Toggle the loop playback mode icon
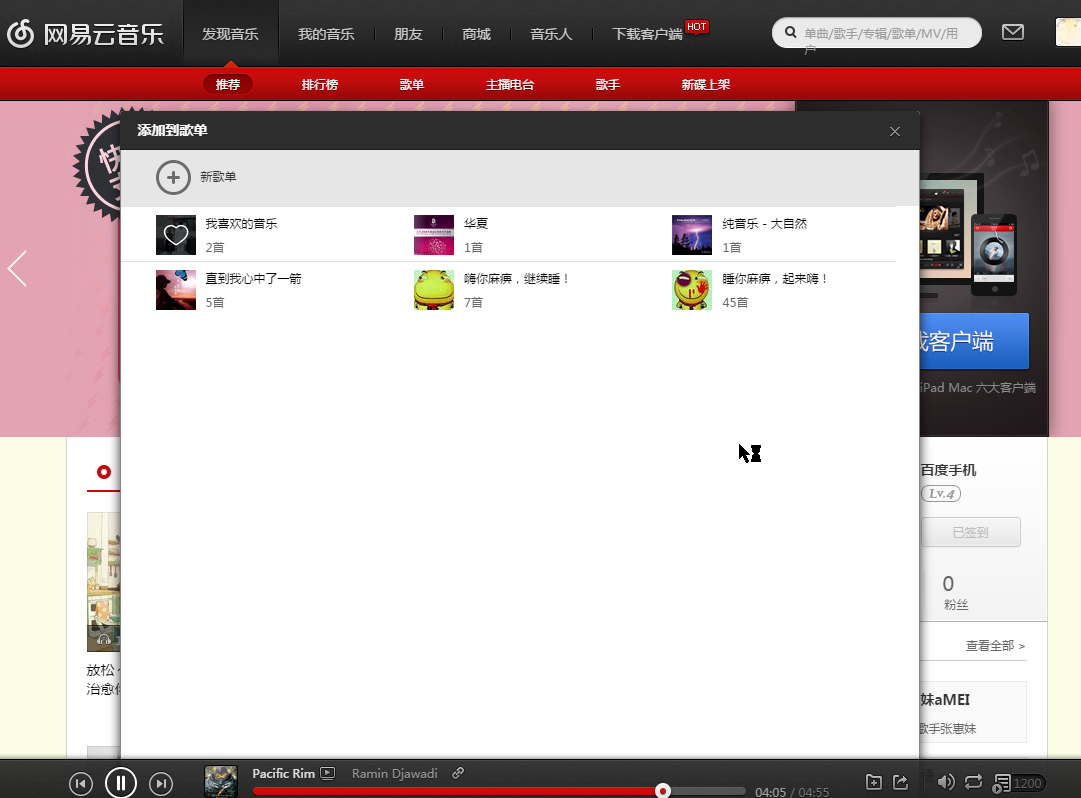1081x798 pixels. click(973, 781)
